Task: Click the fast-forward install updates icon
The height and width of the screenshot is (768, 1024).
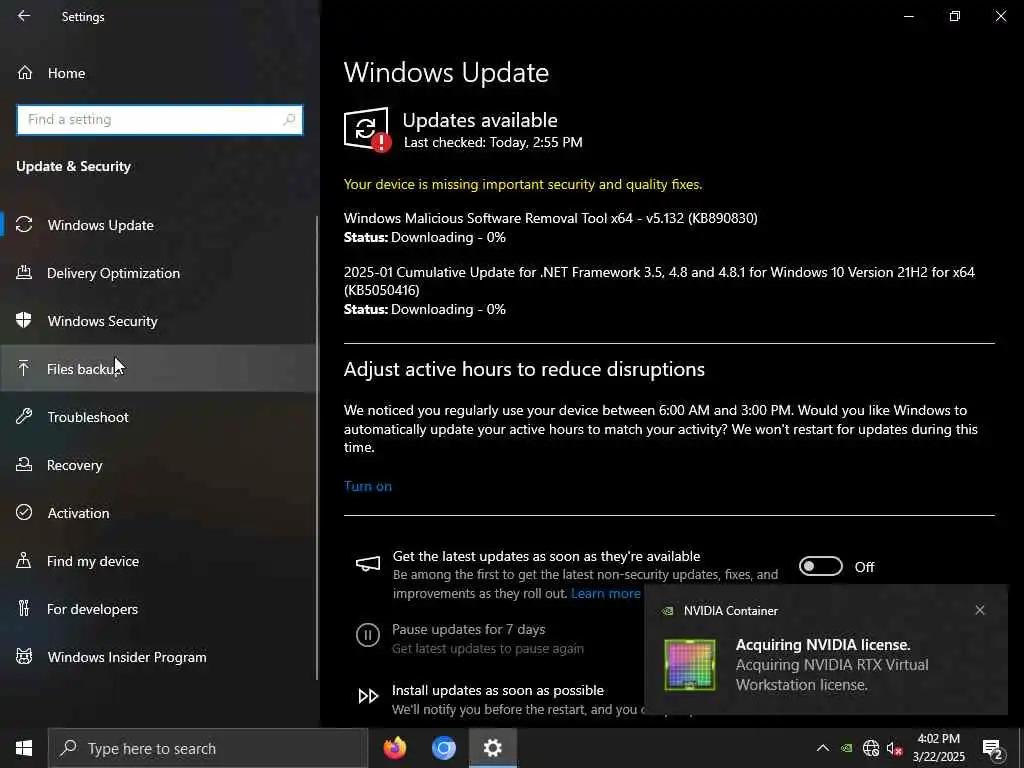Action: pos(368,696)
